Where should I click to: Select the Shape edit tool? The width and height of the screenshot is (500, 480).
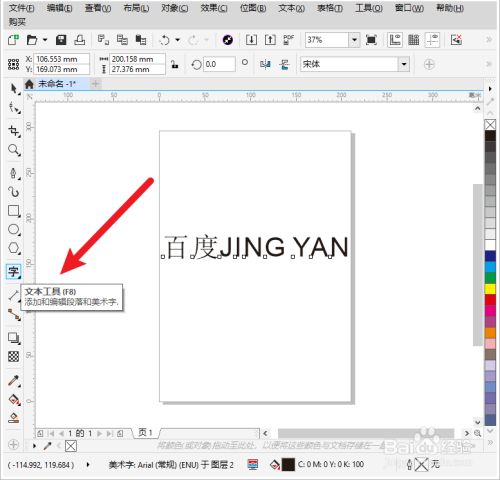(14, 108)
